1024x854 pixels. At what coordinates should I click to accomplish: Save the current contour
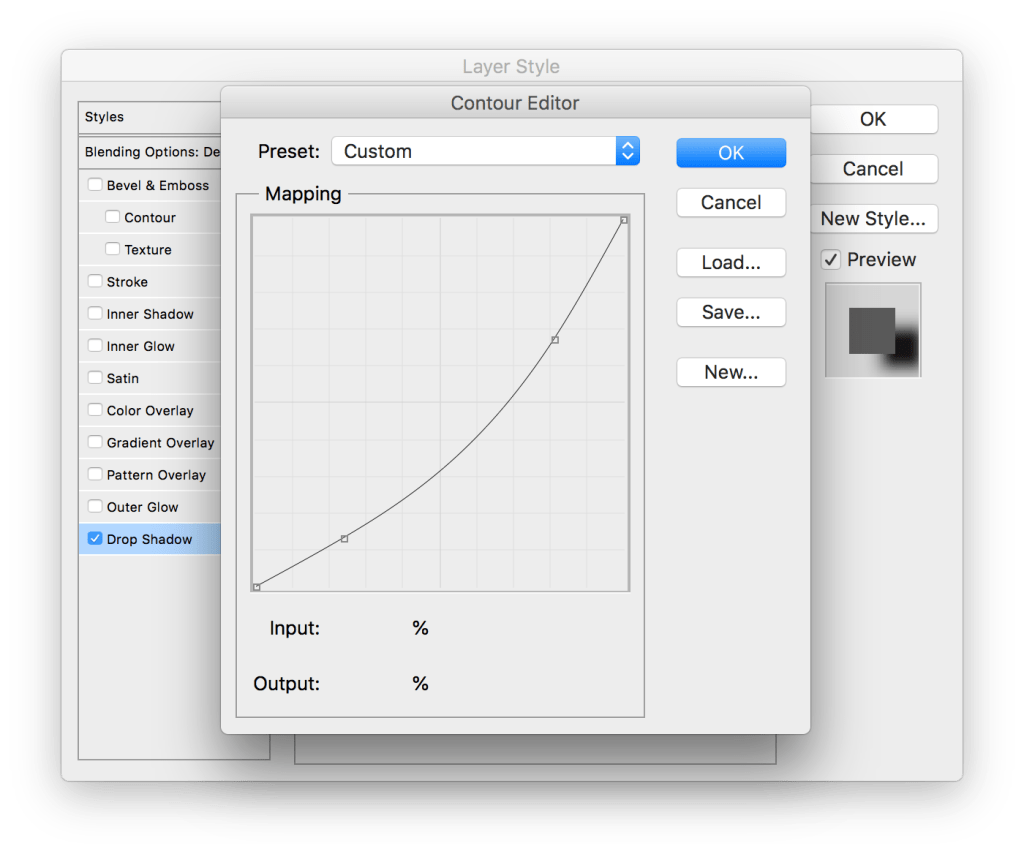click(731, 312)
